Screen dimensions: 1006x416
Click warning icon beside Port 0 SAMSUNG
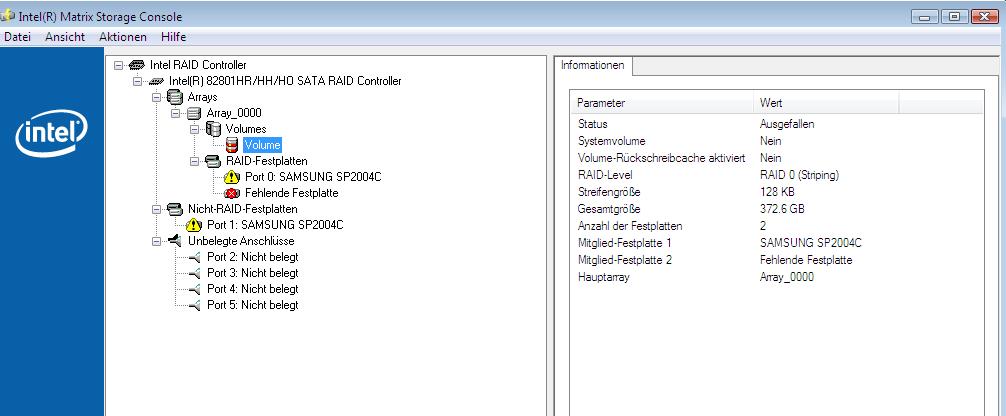(232, 177)
